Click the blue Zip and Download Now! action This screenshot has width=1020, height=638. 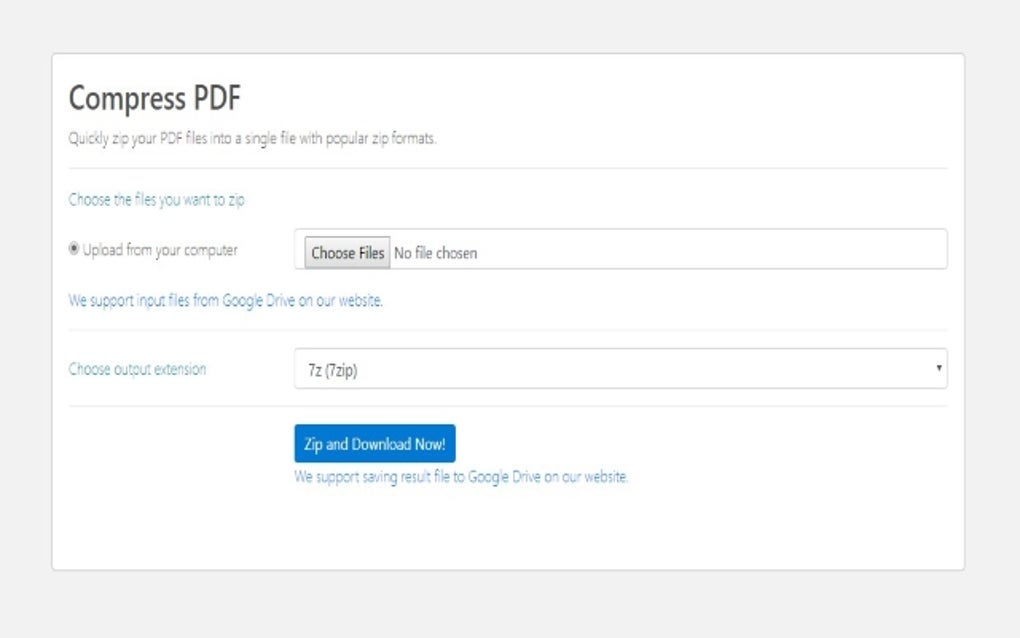click(x=375, y=443)
